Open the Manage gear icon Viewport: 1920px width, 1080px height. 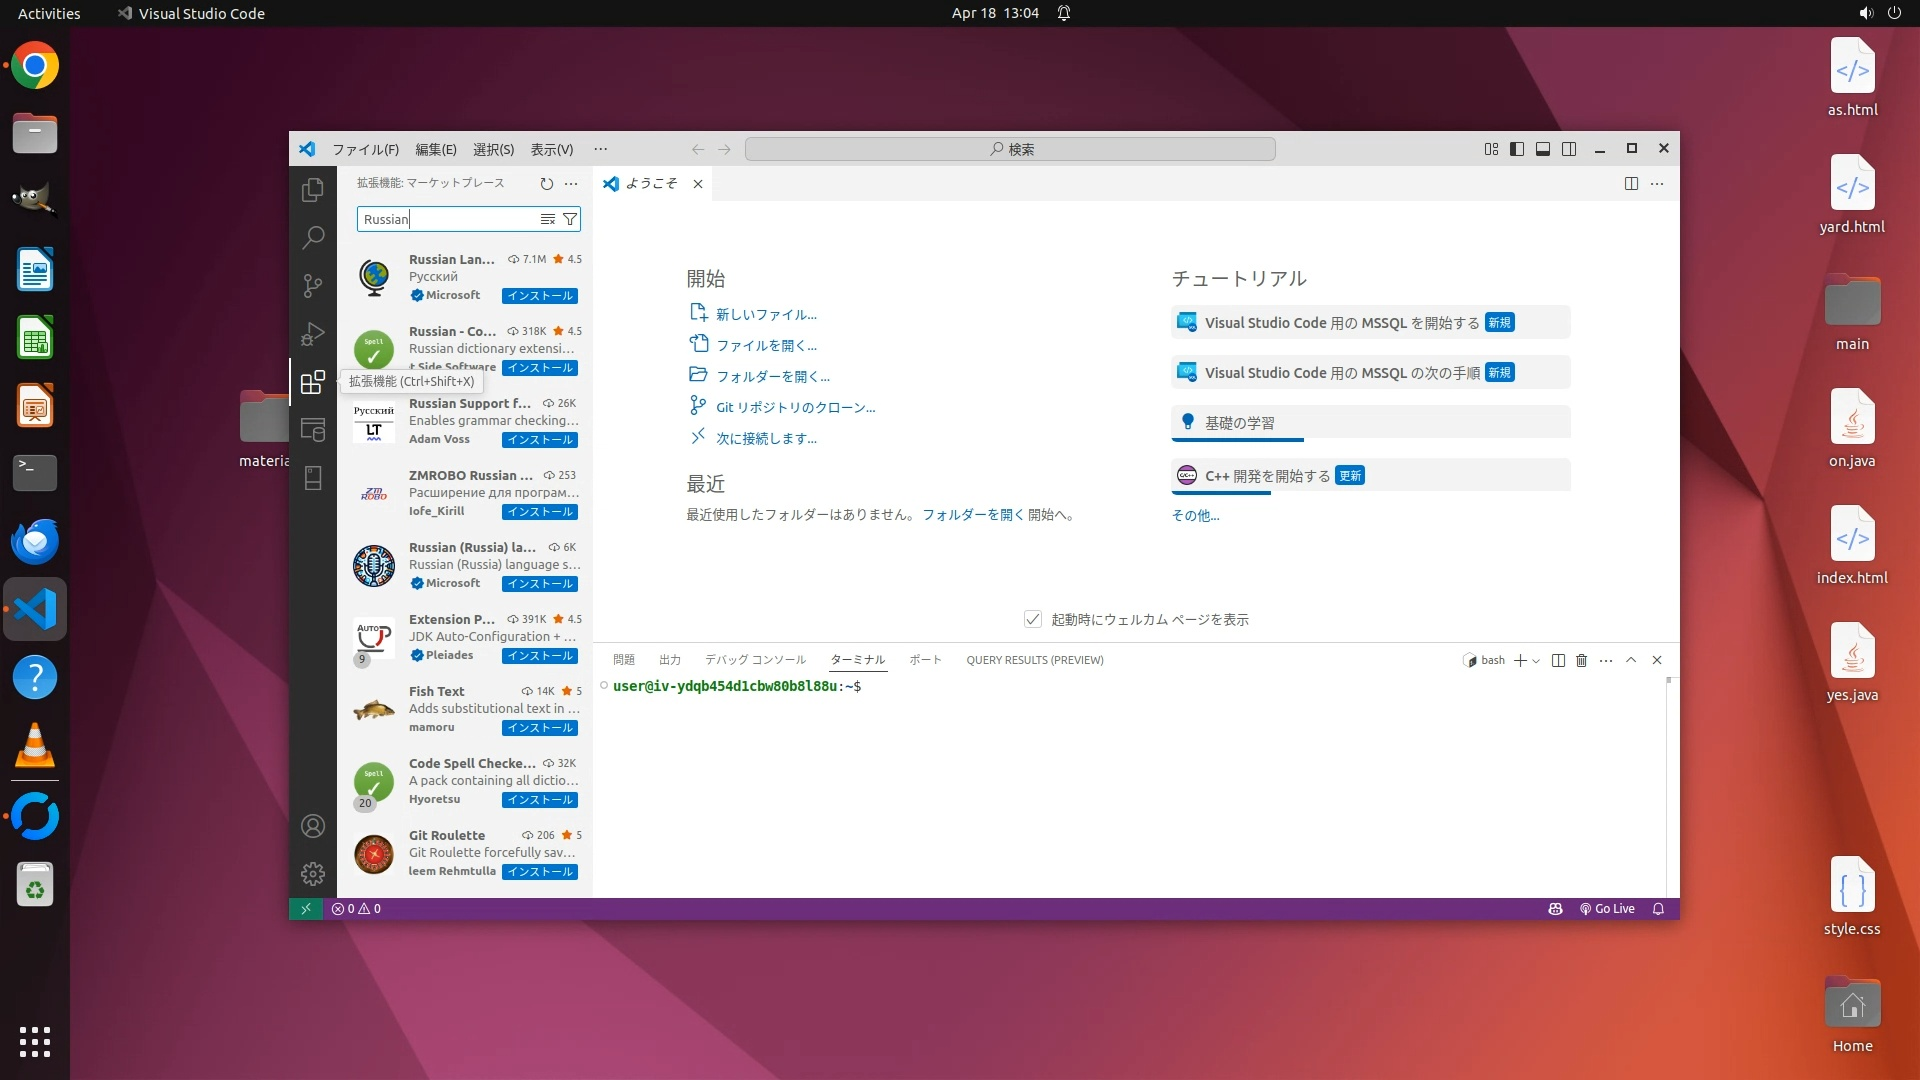(x=313, y=874)
